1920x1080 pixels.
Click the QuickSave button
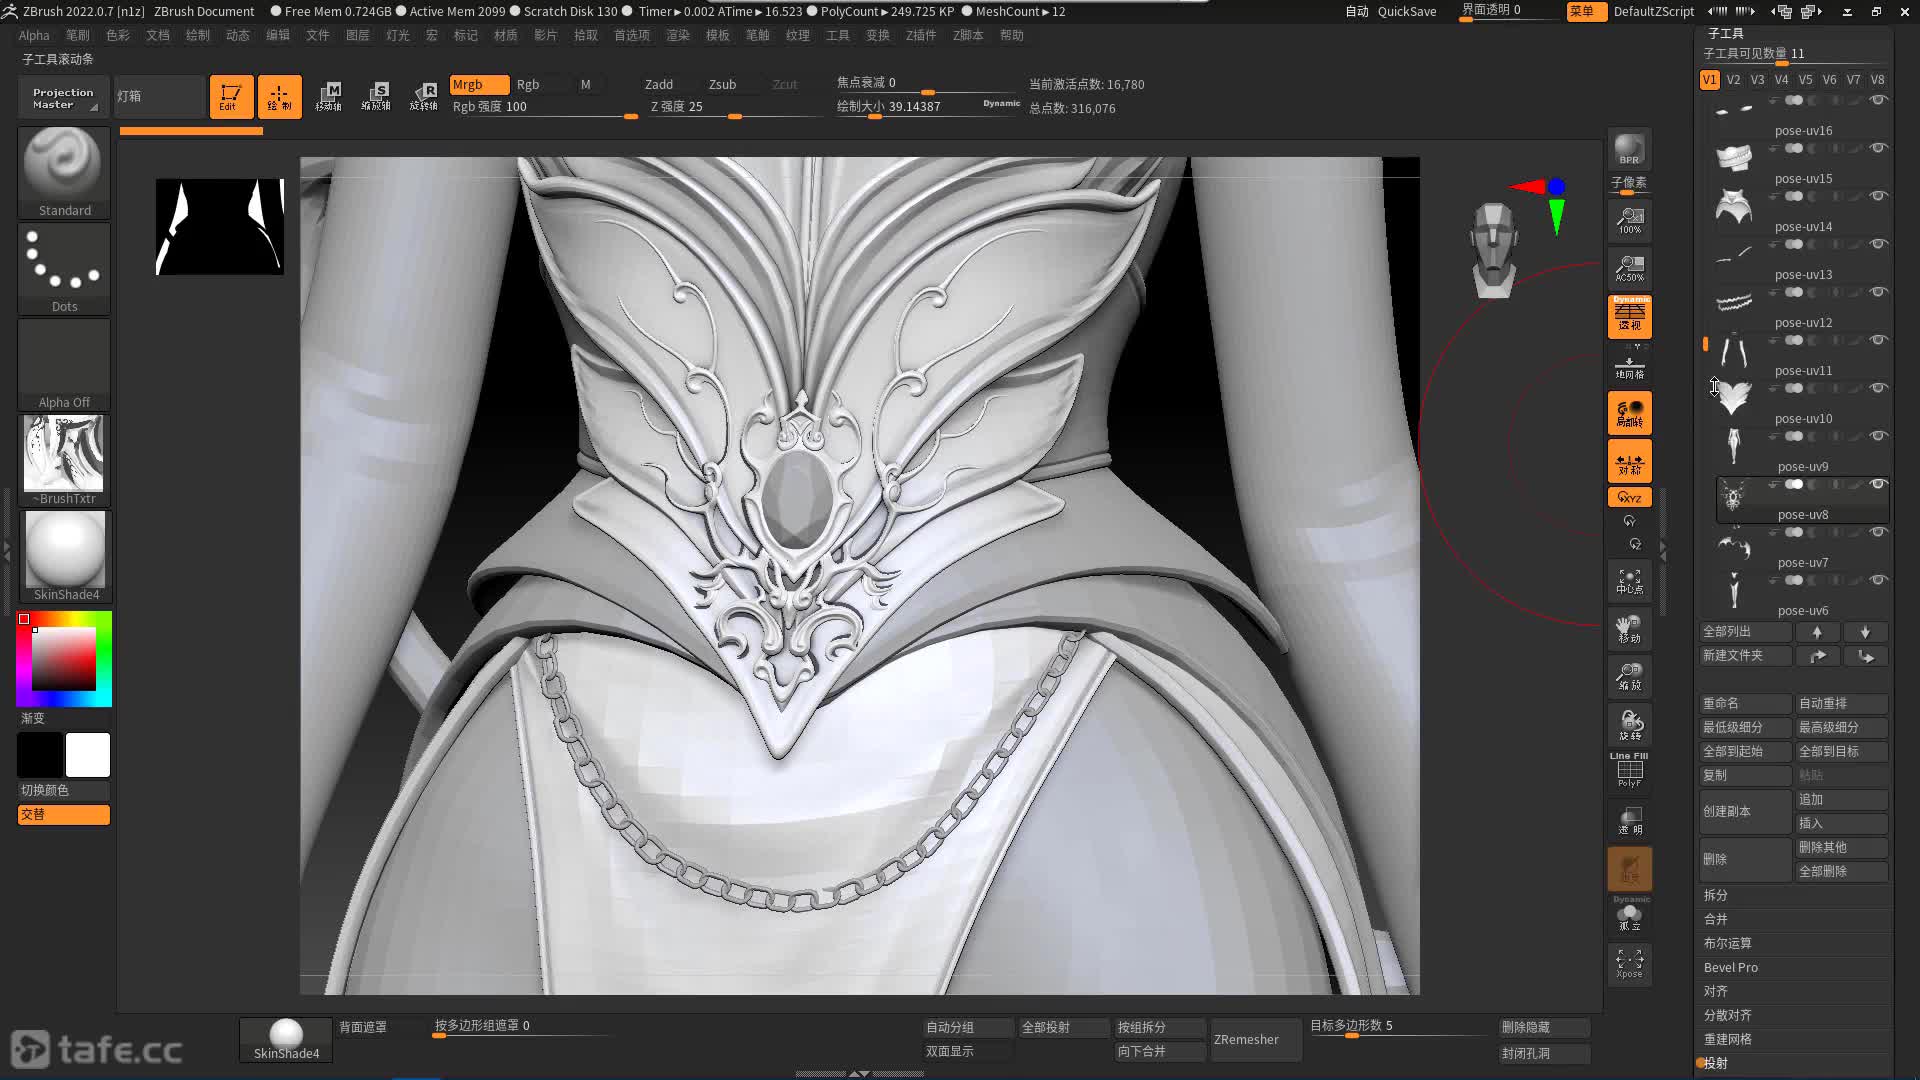[1406, 11]
